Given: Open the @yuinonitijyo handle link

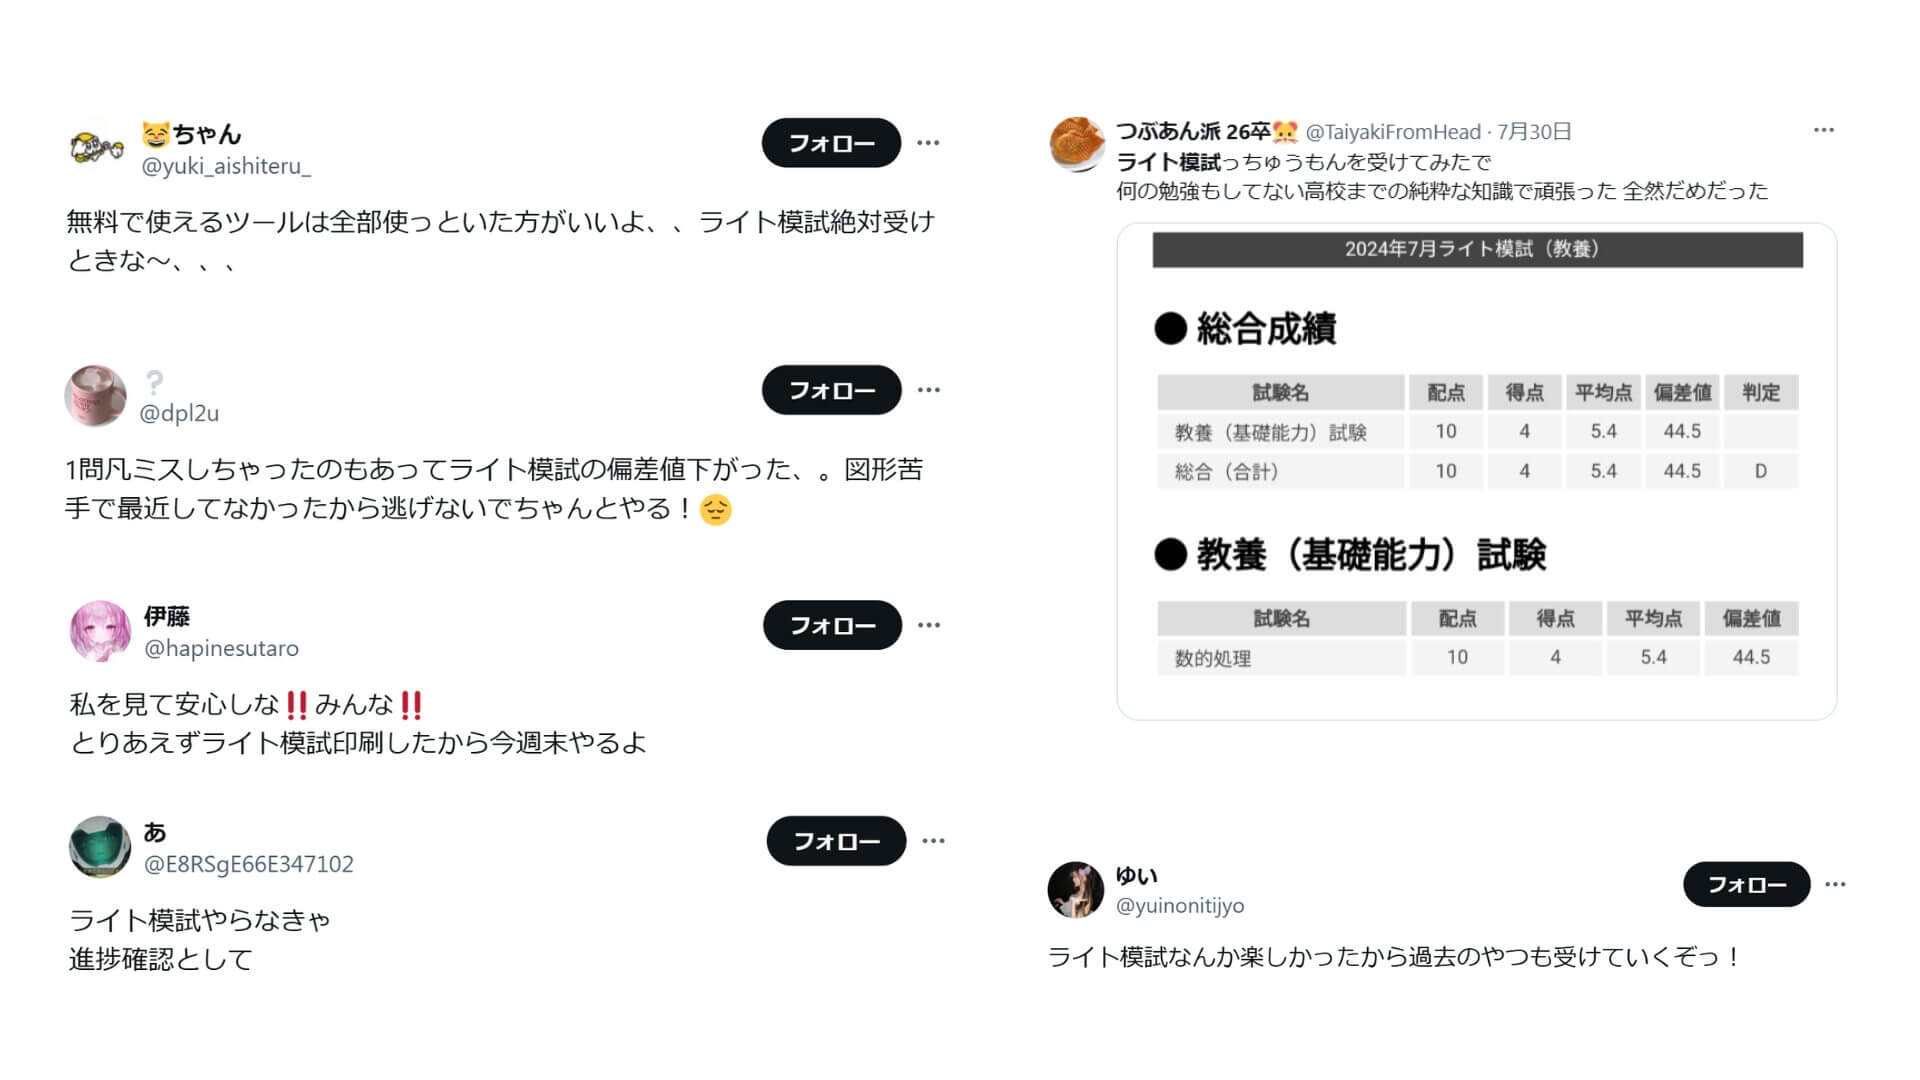Looking at the screenshot, I should [1180, 905].
